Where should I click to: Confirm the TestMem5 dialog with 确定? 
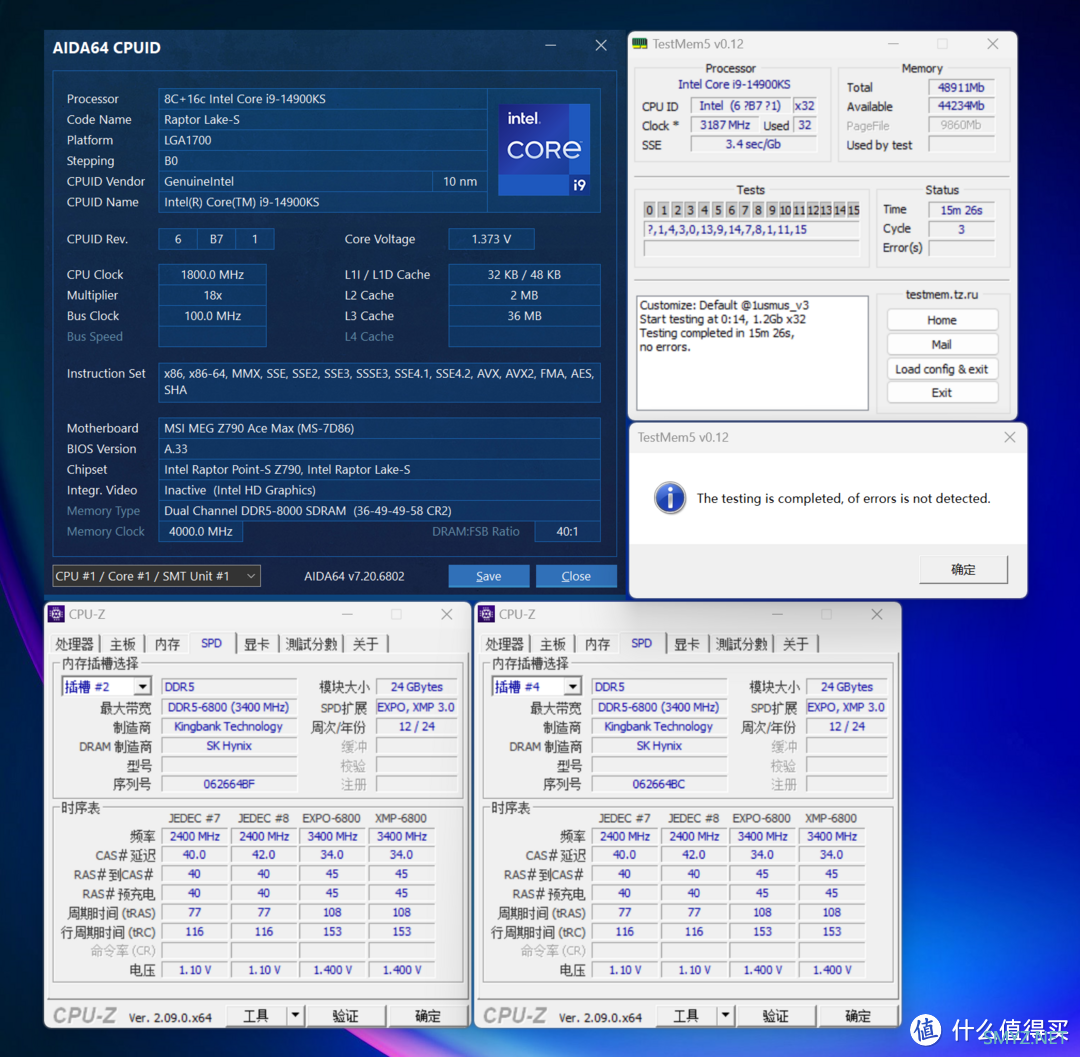[964, 569]
